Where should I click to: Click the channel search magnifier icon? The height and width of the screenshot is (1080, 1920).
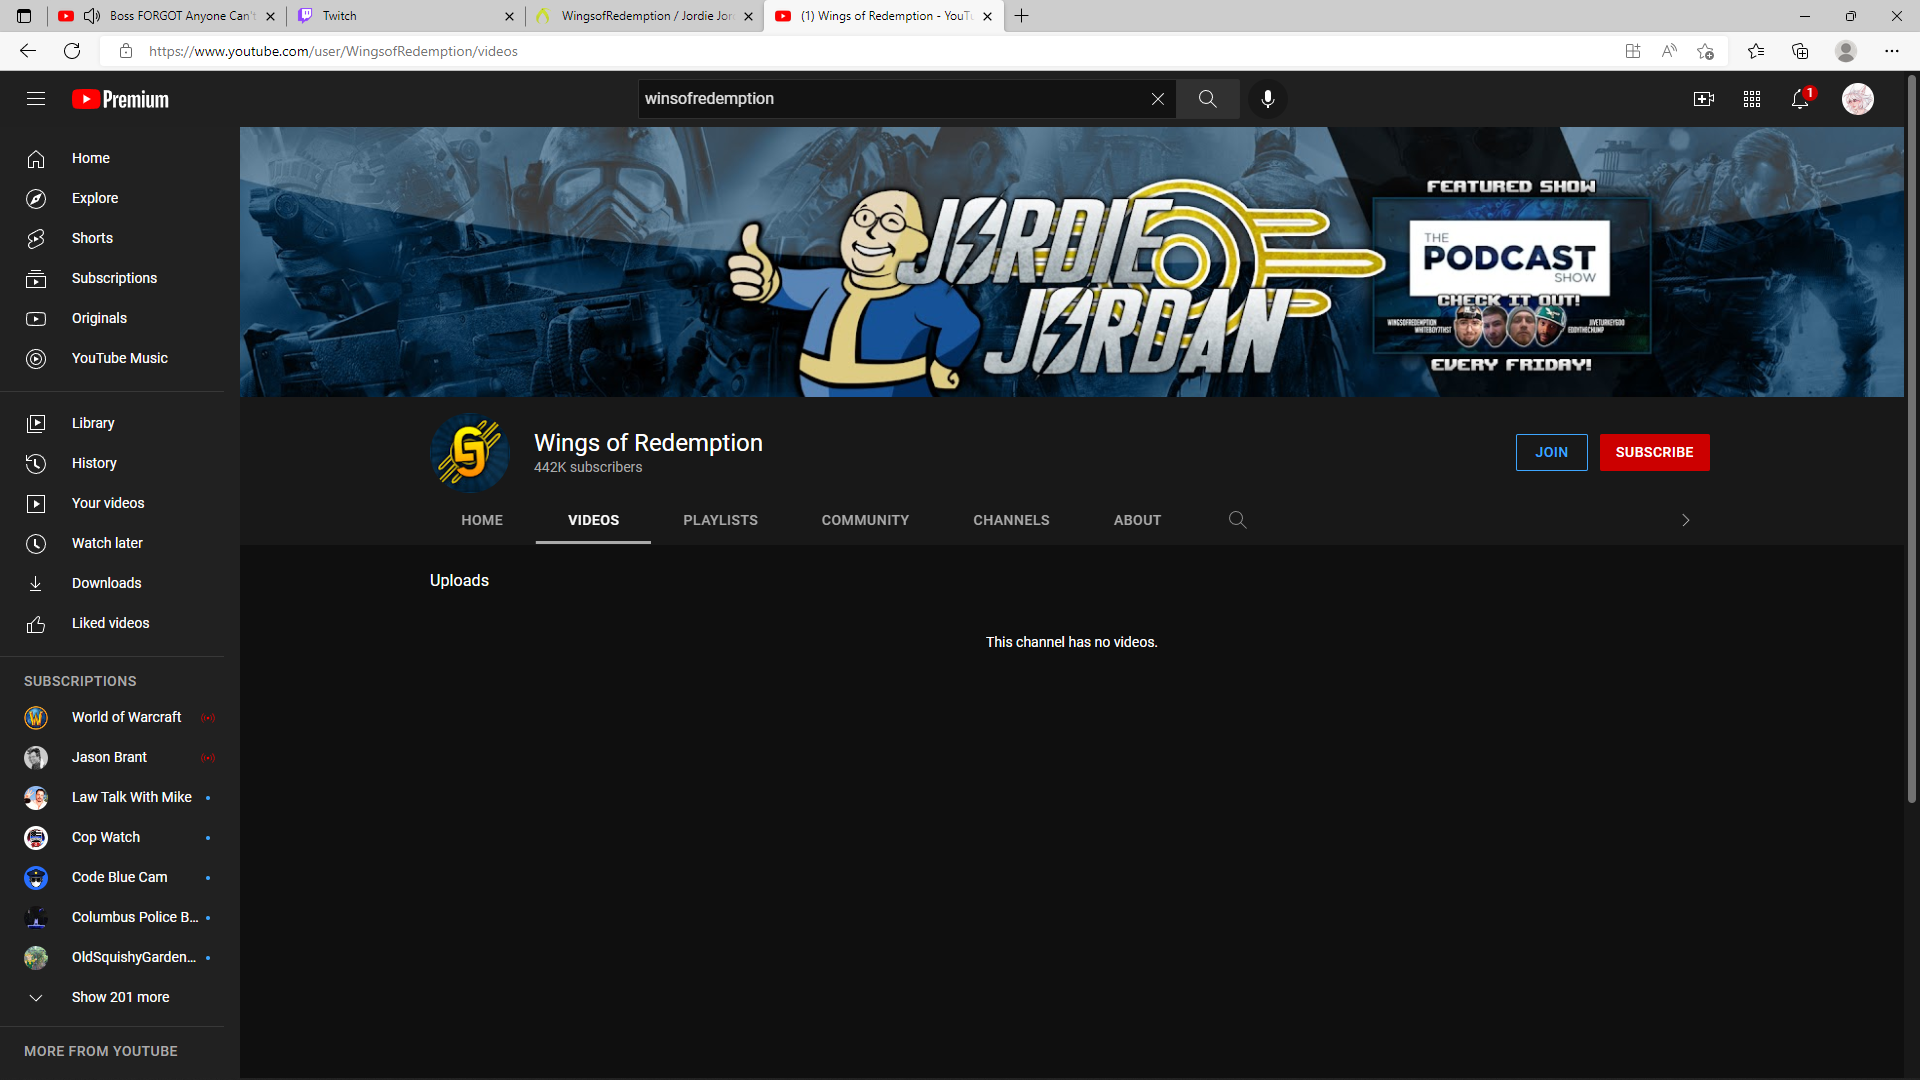[1237, 520]
